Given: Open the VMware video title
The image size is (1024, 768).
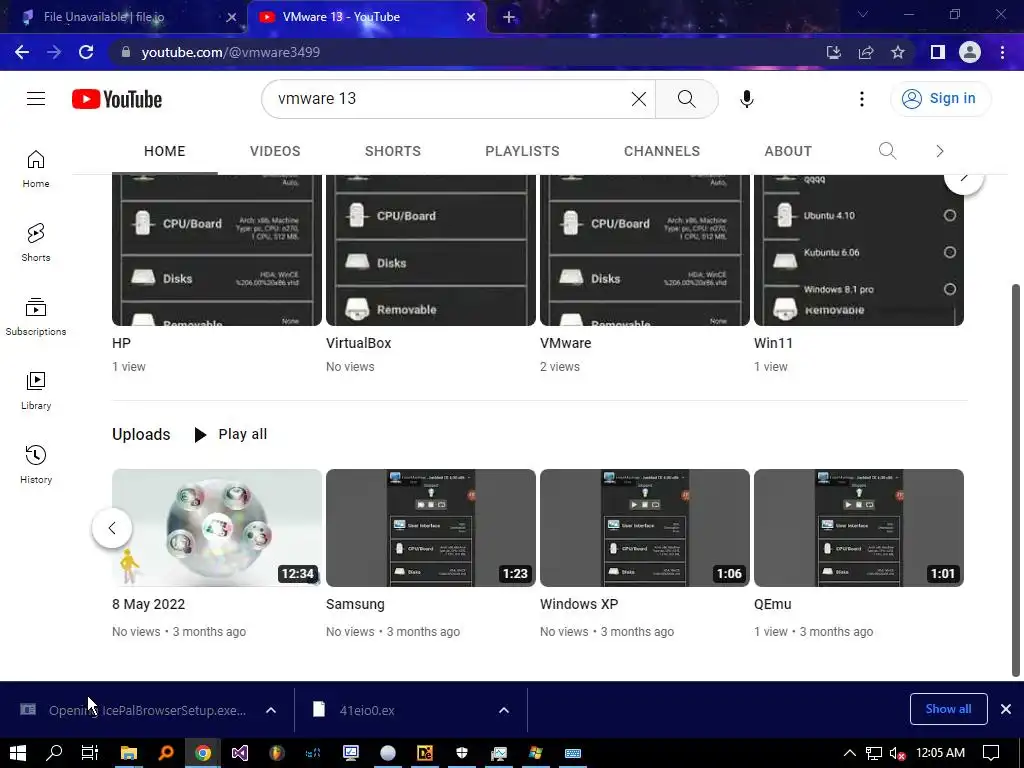Looking at the screenshot, I should (566, 343).
